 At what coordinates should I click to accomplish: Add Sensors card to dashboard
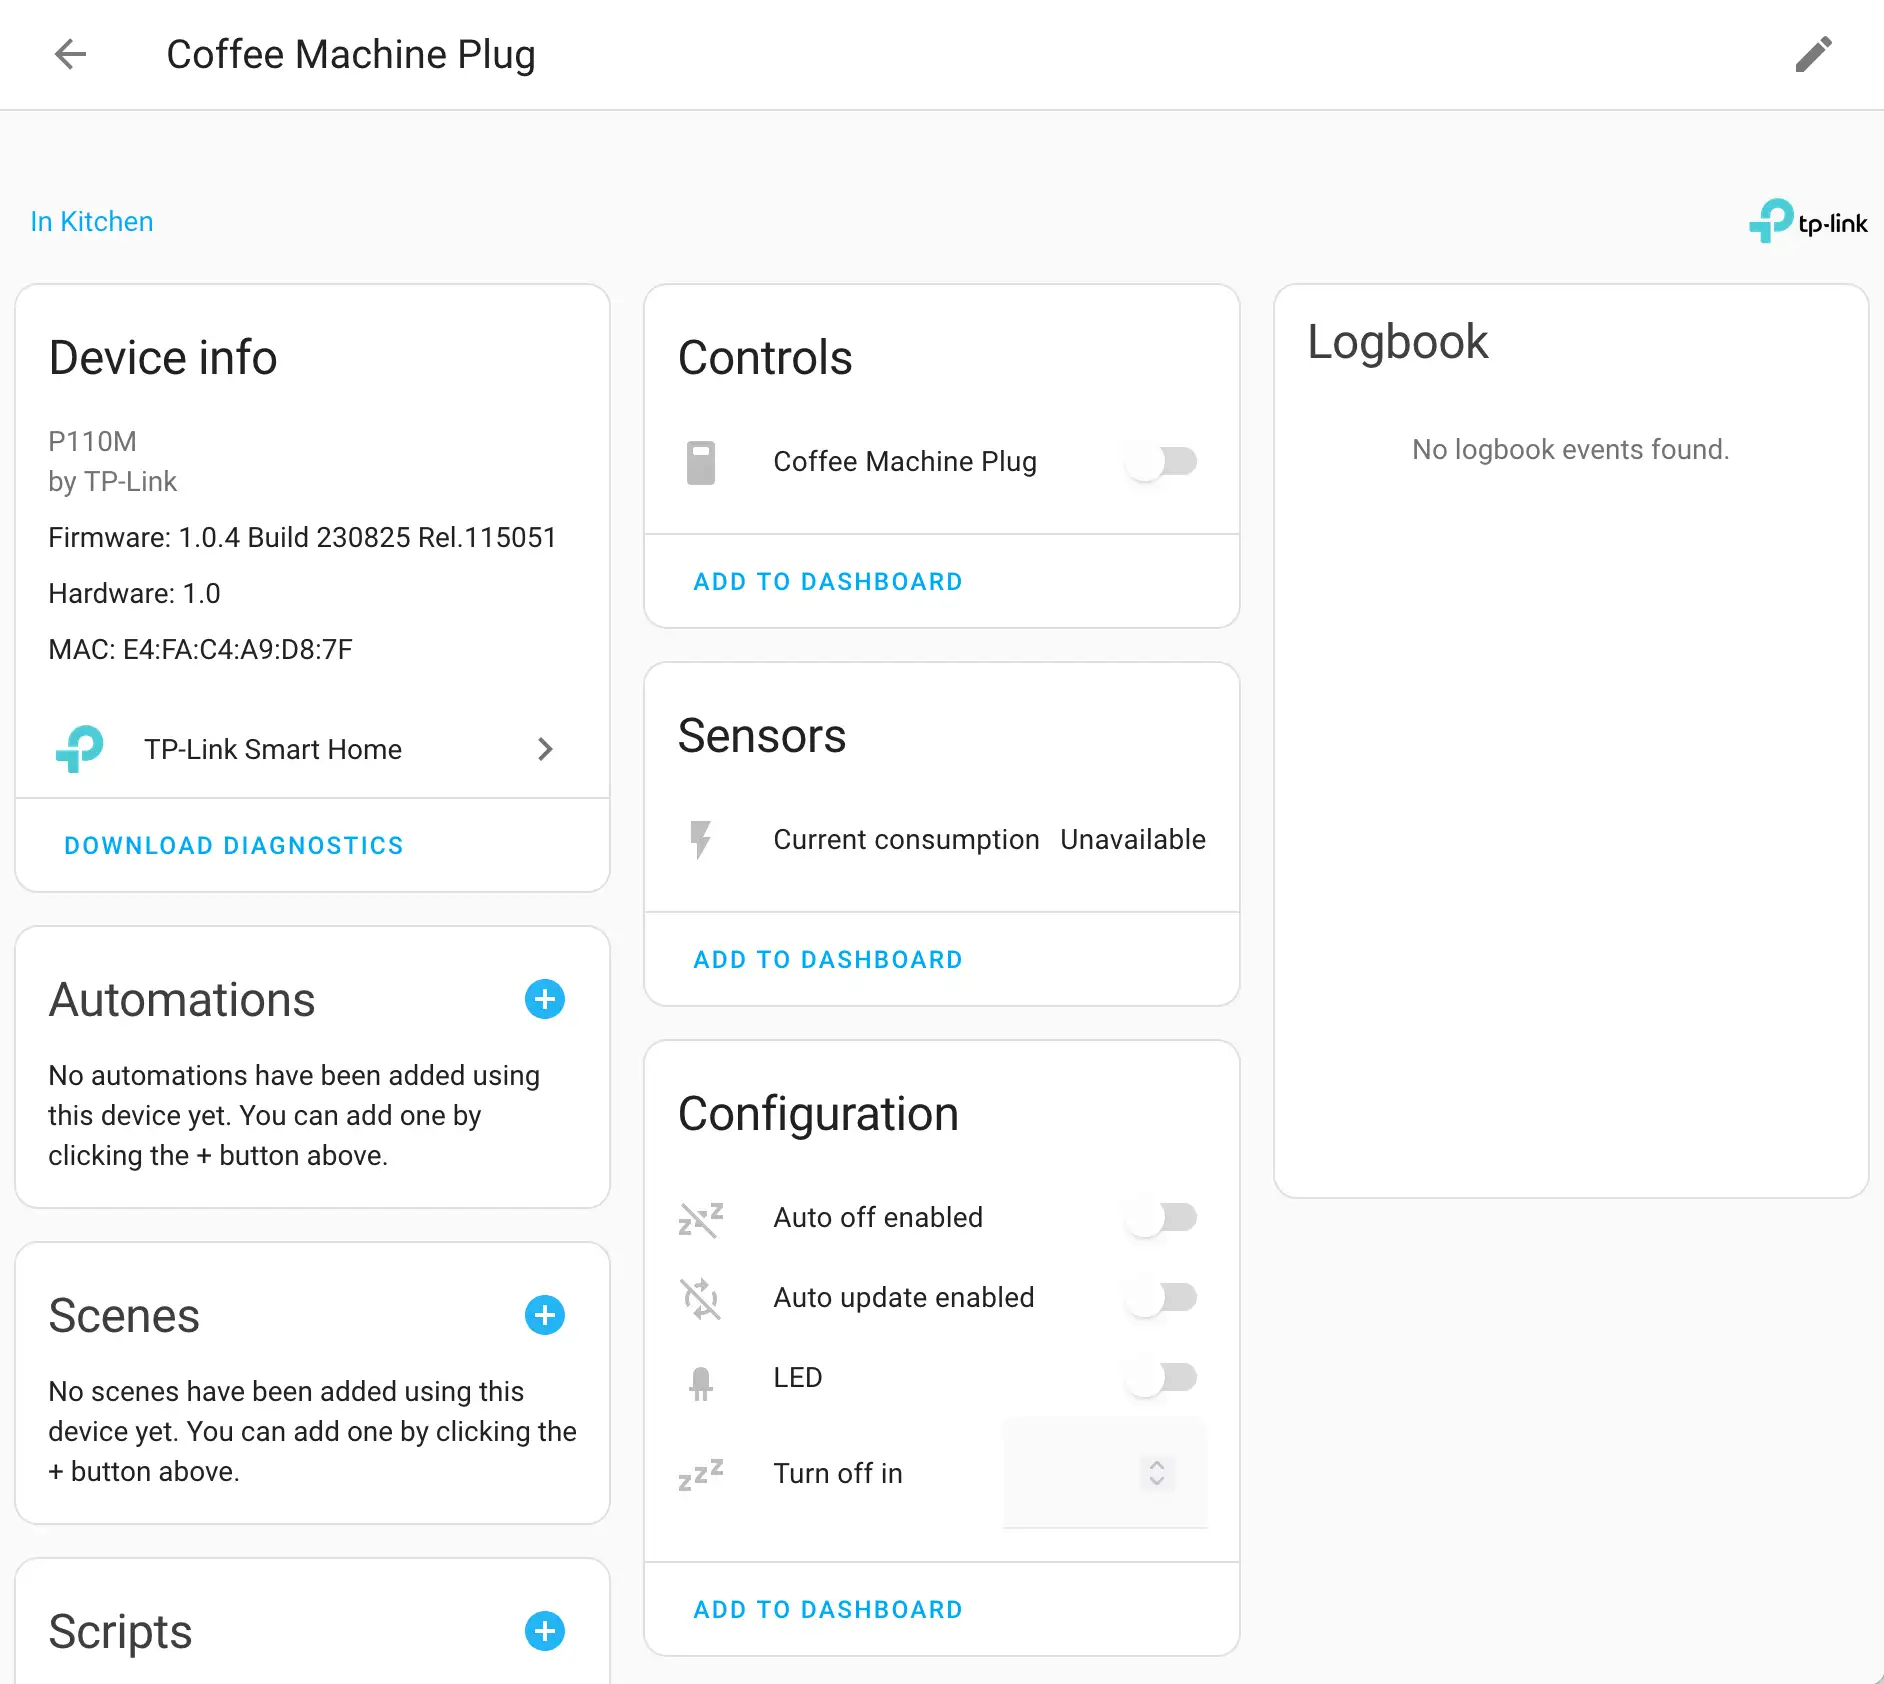point(828,959)
